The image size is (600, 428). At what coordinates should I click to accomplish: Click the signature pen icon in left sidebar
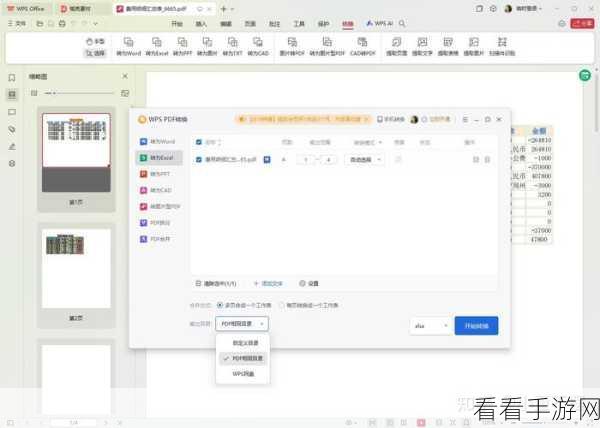pos(12,146)
